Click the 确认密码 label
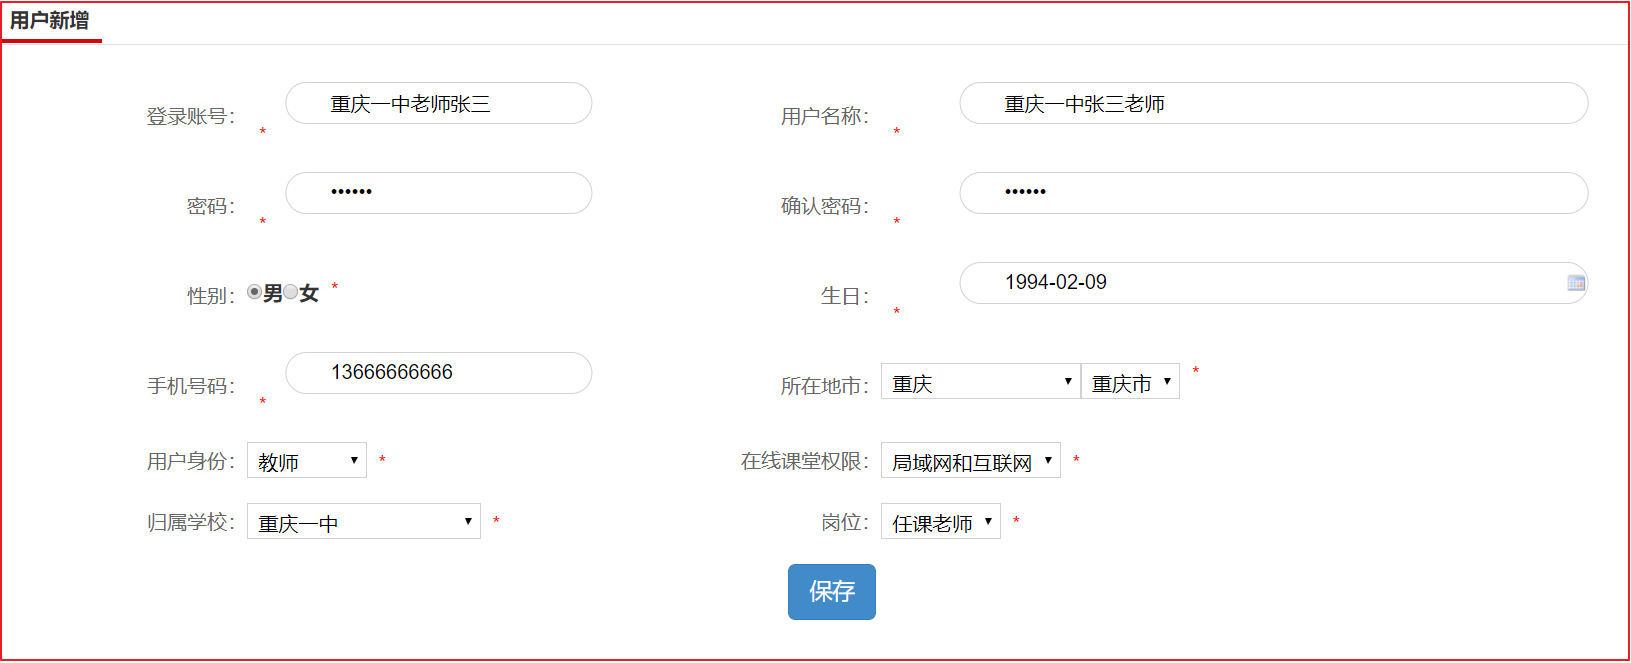 825,206
